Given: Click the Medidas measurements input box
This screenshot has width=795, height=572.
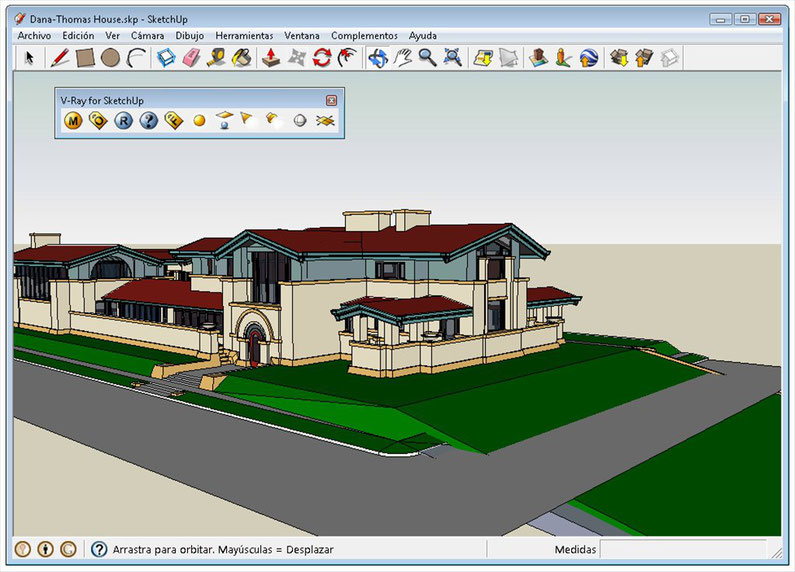Looking at the screenshot, I should (683, 549).
